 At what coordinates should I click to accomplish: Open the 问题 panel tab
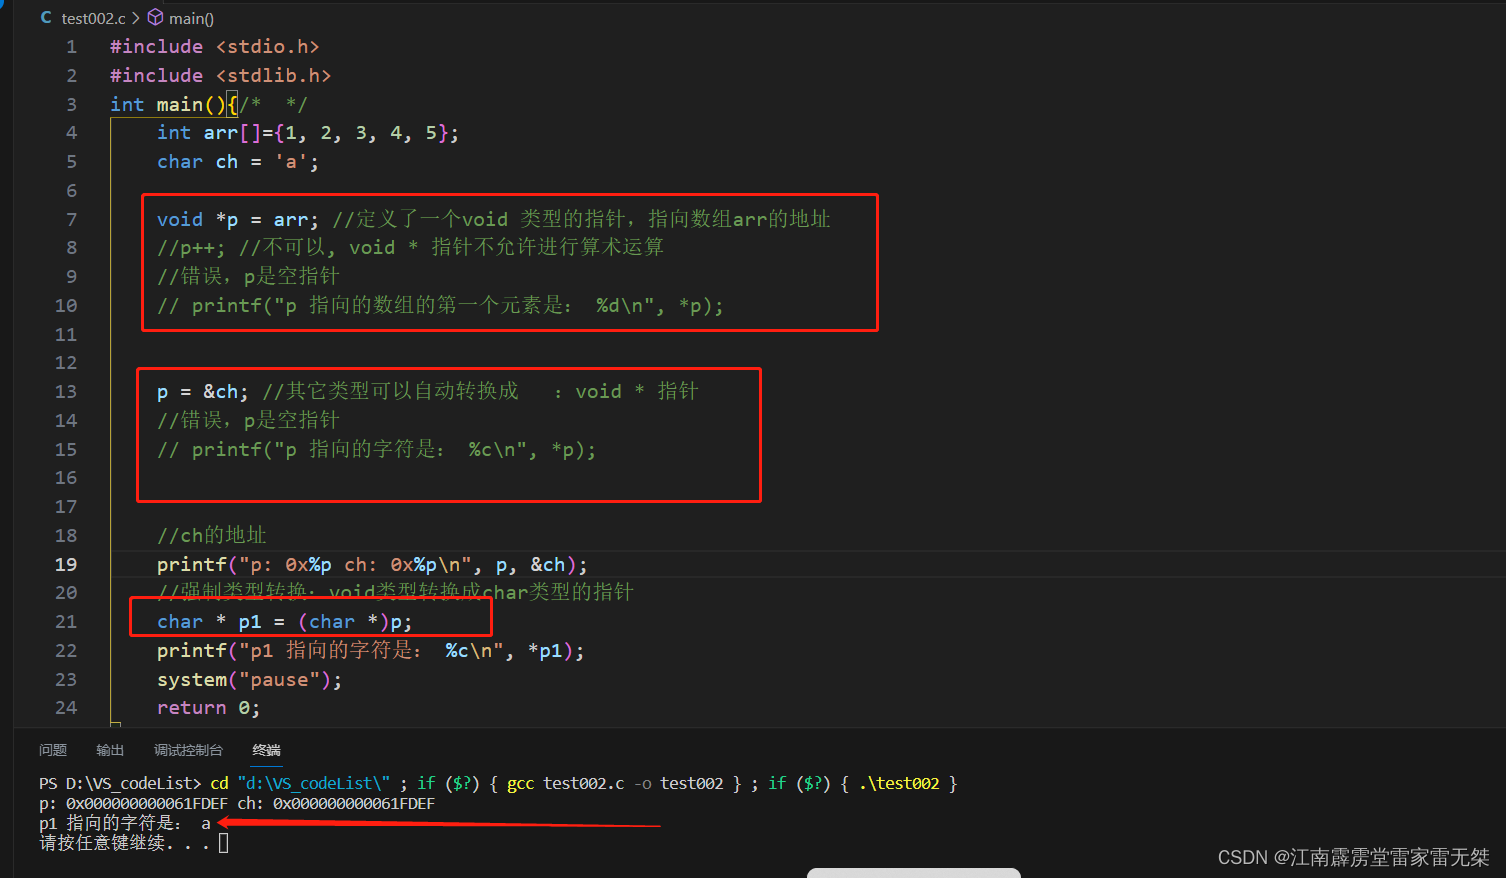point(53,750)
